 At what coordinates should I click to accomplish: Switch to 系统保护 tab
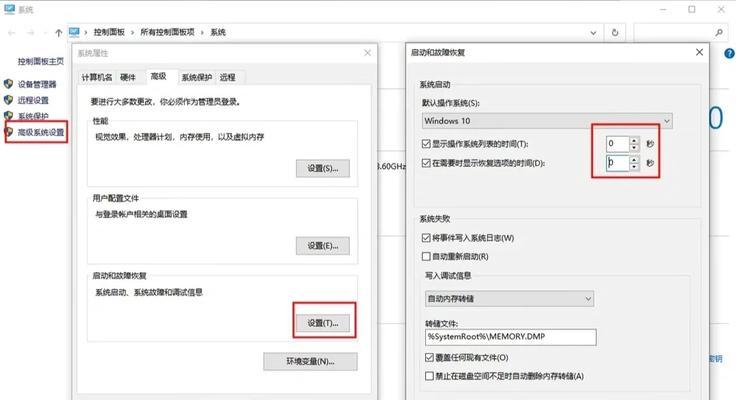pyautogui.click(x=197, y=77)
